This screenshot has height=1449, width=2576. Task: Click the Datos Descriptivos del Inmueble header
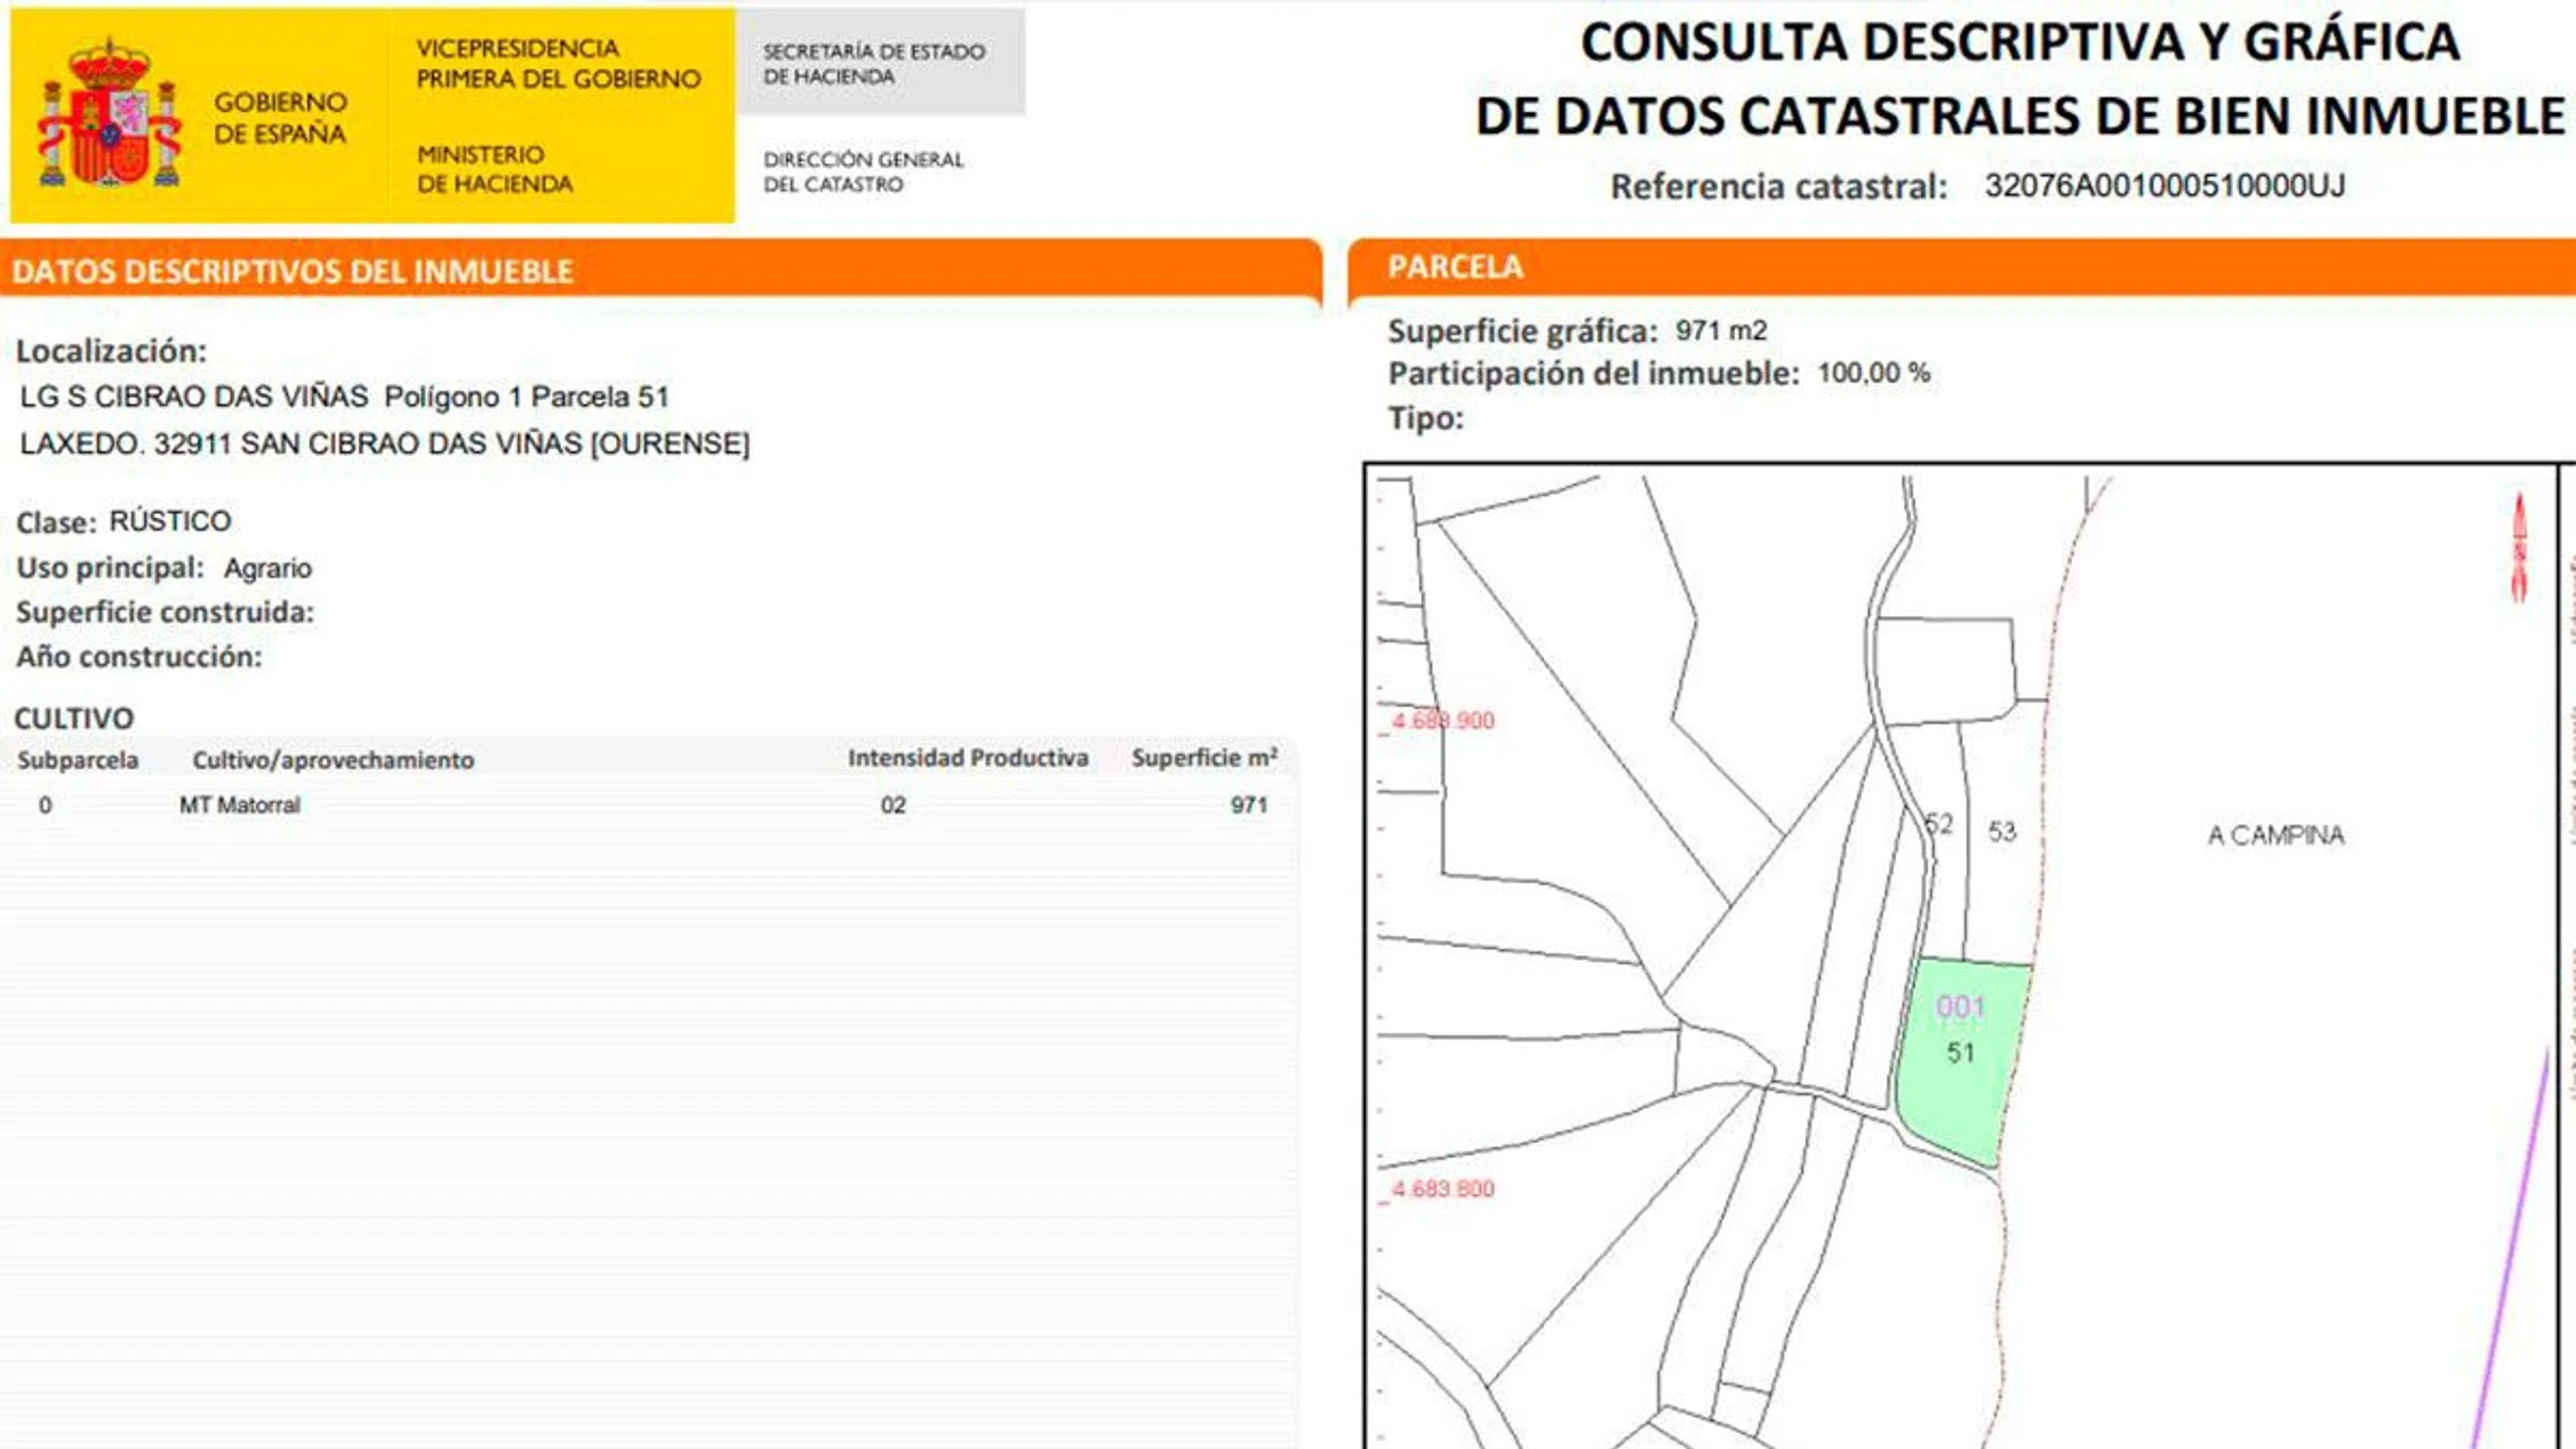click(x=292, y=271)
